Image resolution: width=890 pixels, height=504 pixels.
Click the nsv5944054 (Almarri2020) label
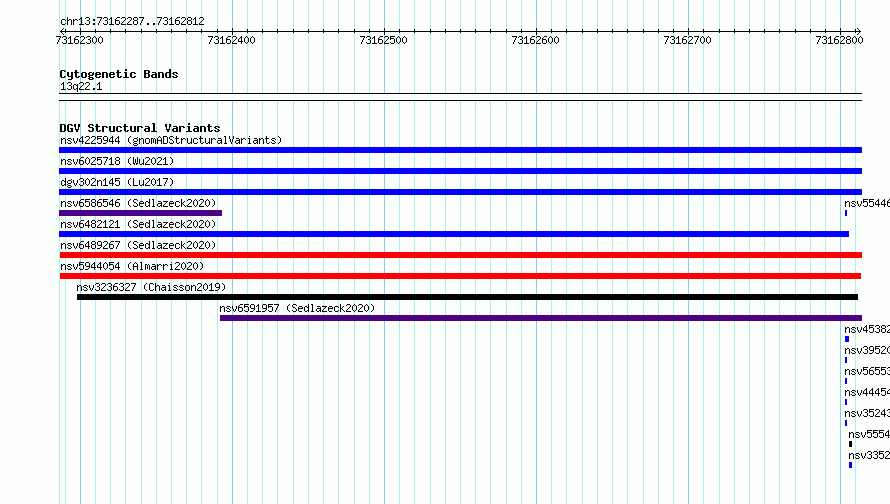pyautogui.click(x=132, y=266)
